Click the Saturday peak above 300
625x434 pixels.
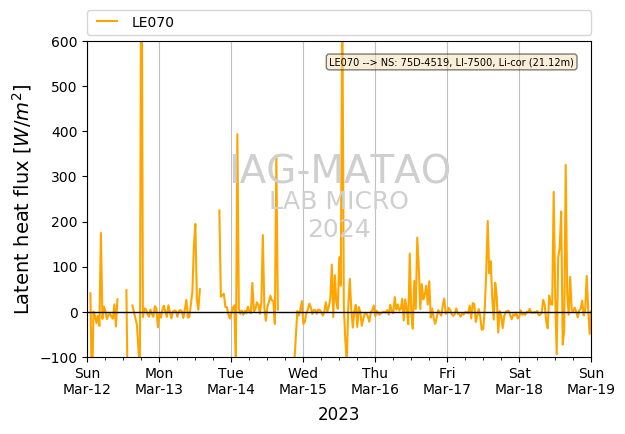tap(565, 165)
